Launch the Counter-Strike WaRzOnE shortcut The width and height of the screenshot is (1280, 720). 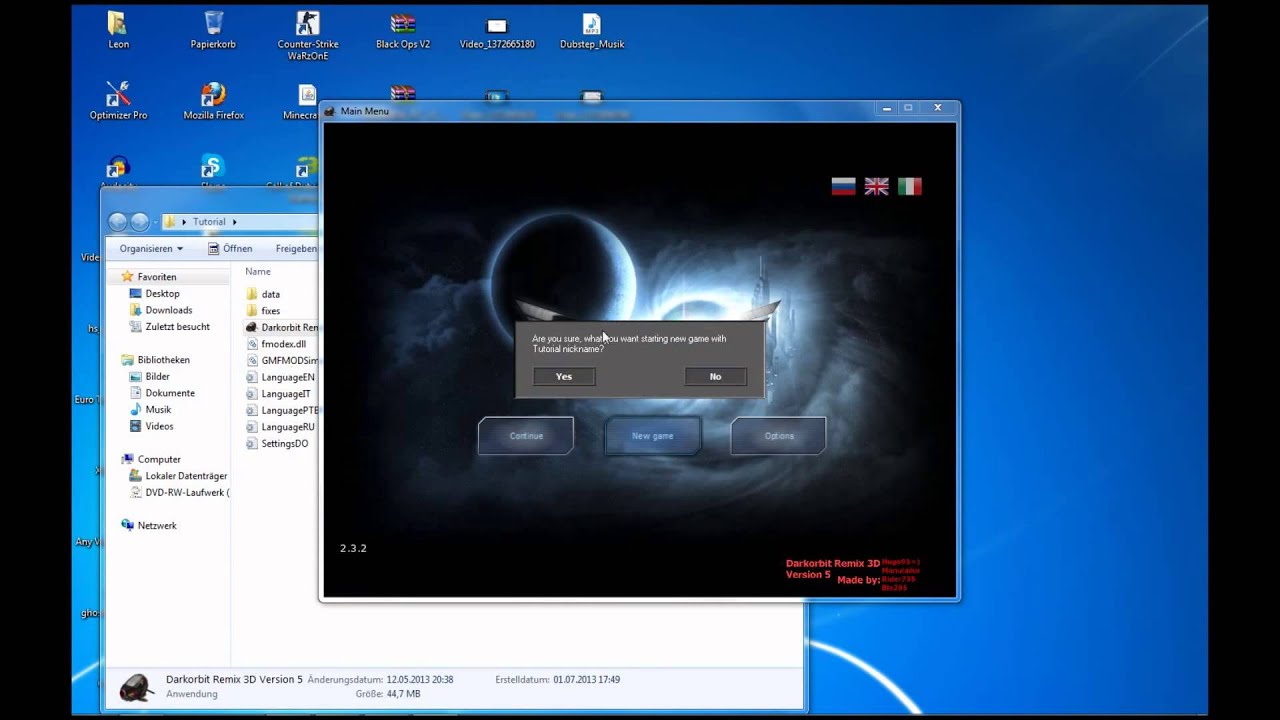point(308,36)
